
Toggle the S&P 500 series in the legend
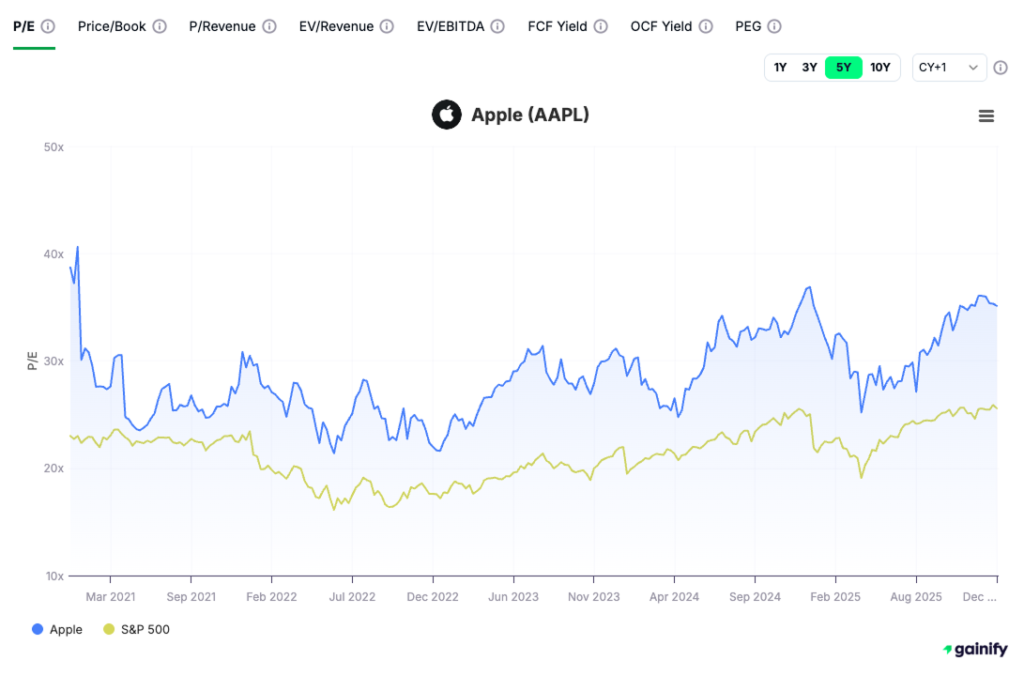click(x=136, y=629)
